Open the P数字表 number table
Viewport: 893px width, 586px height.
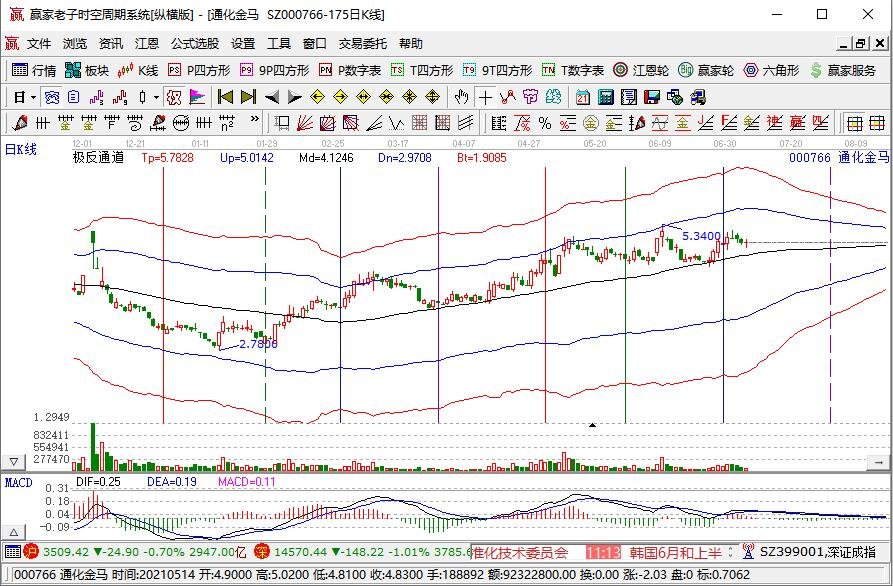pos(350,70)
